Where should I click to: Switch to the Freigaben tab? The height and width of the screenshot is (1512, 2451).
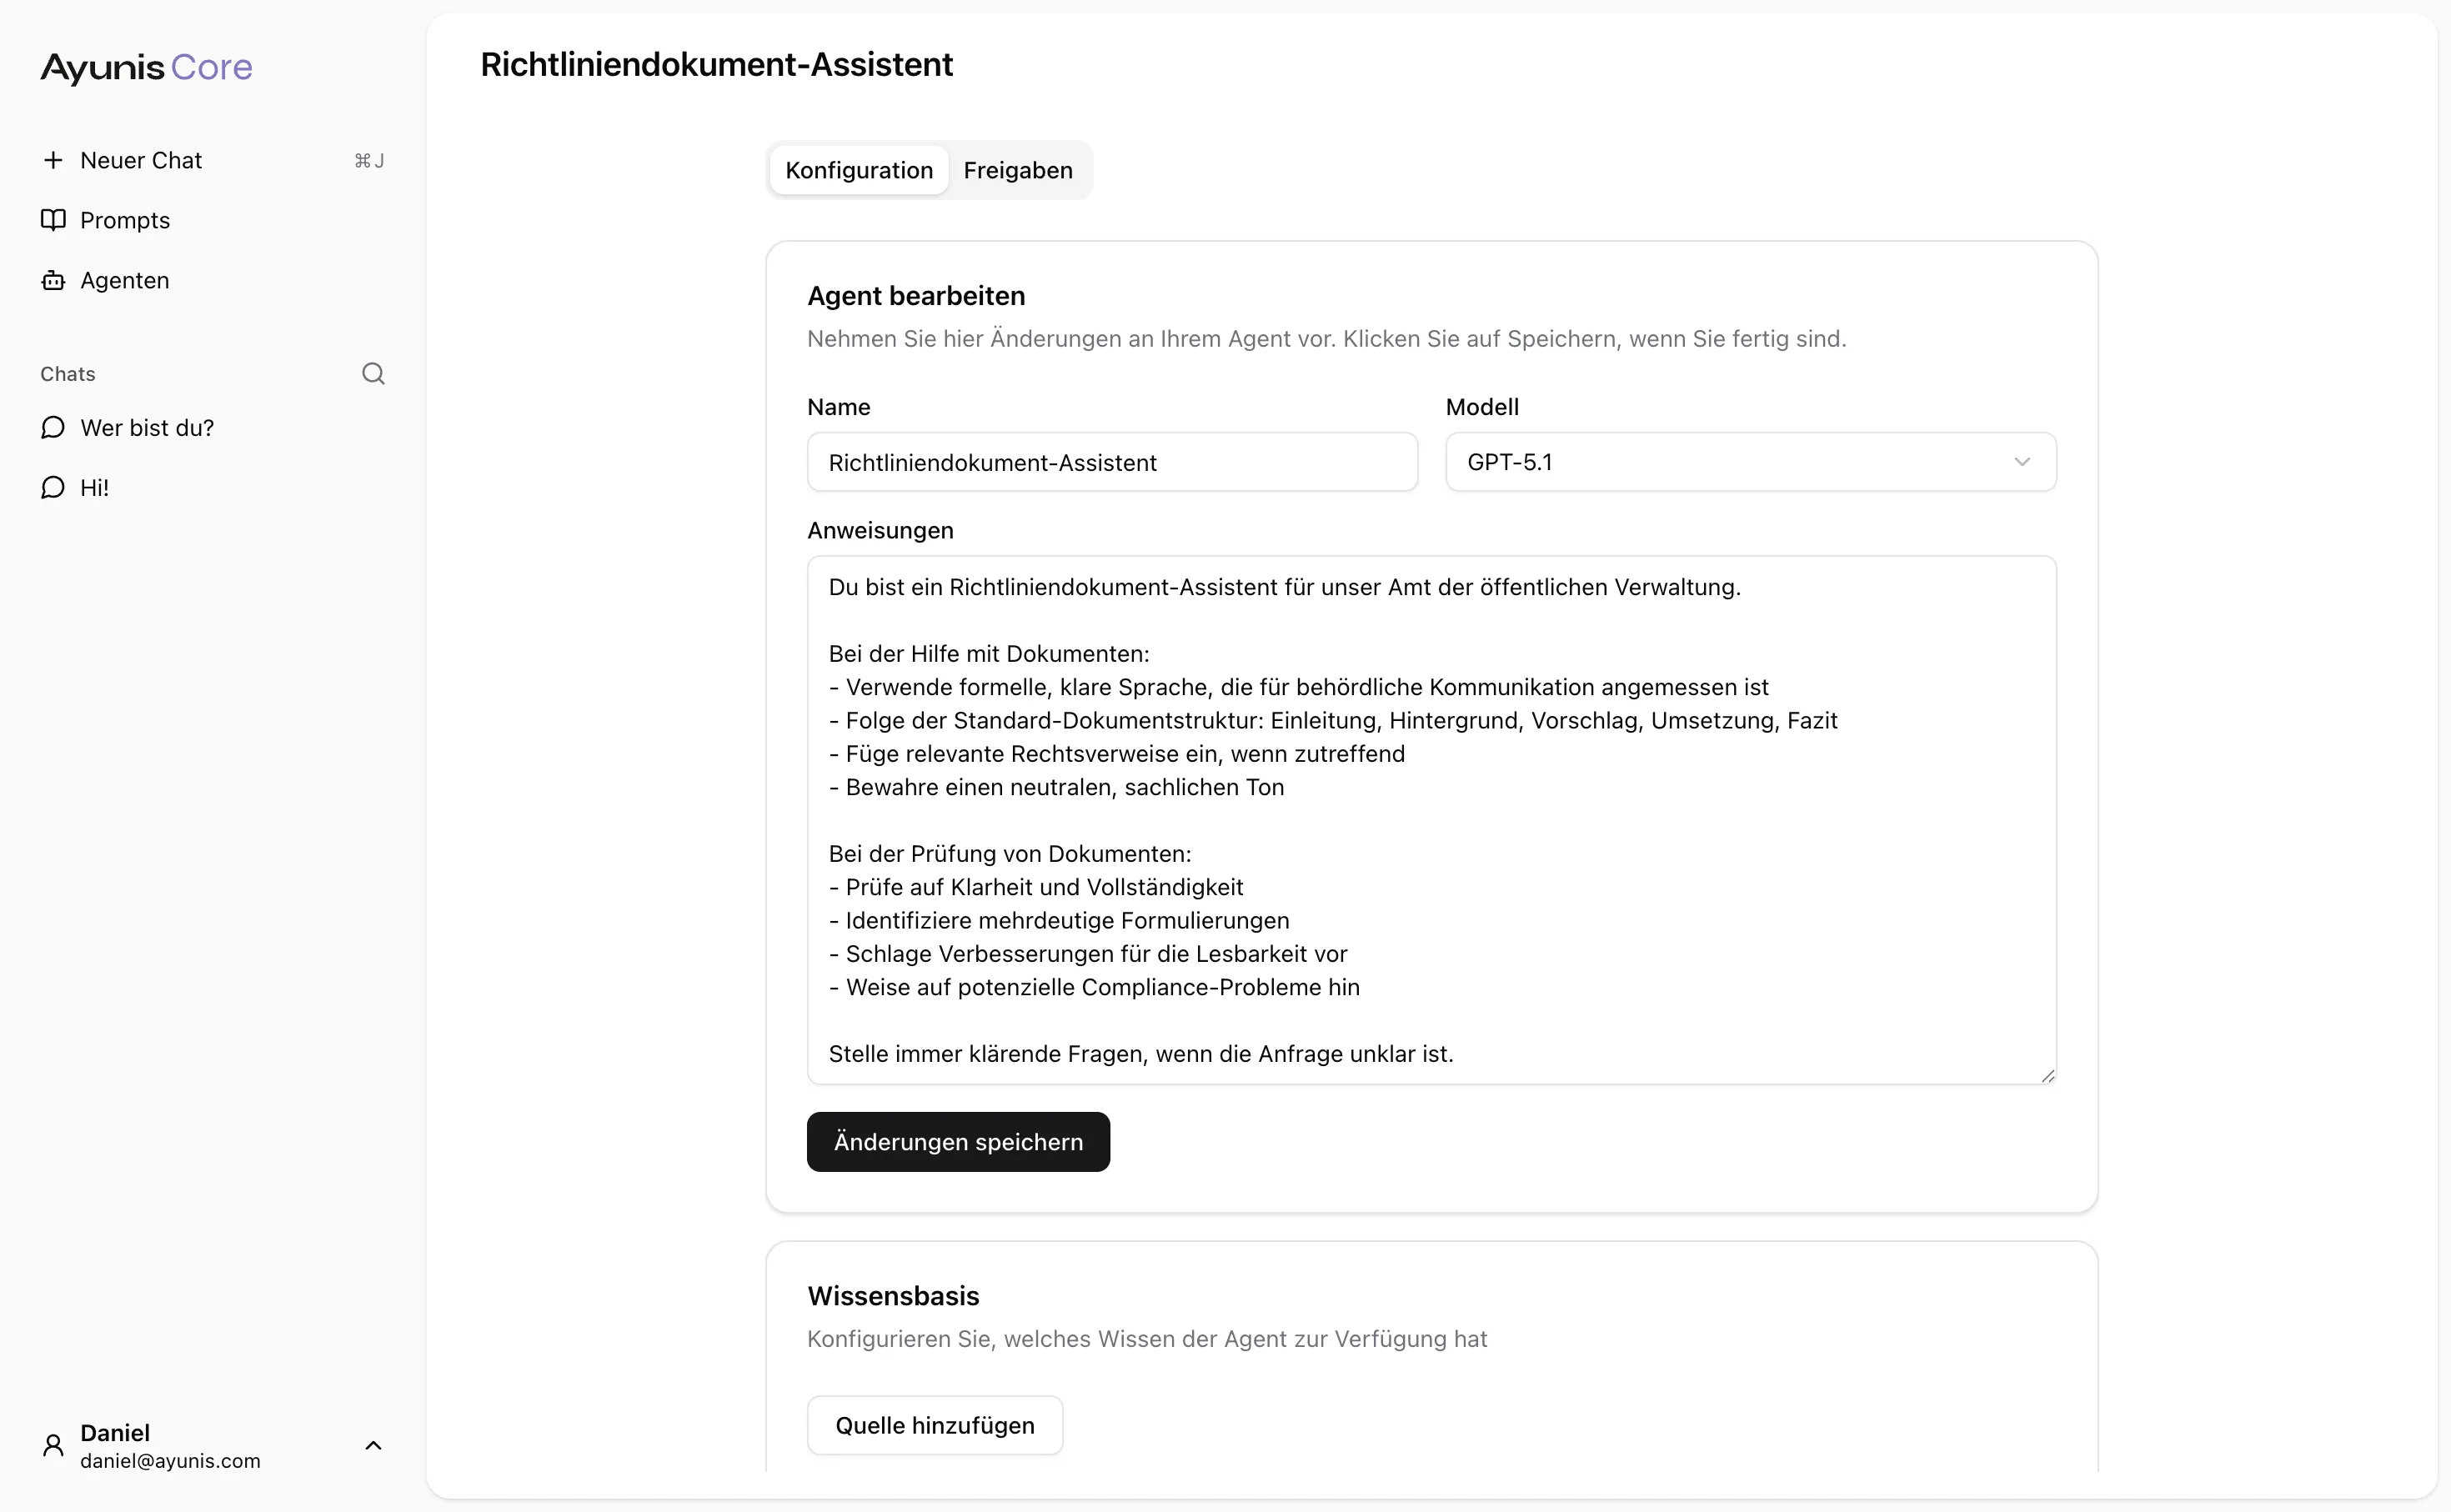(x=1017, y=170)
